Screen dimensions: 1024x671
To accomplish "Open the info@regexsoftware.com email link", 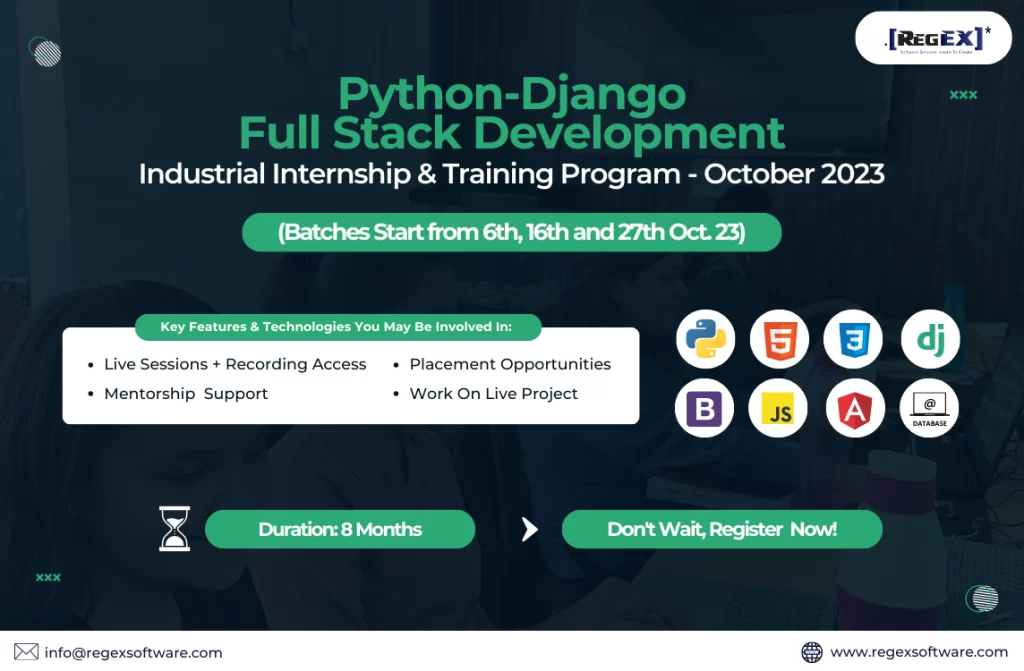I will pyautogui.click(x=133, y=653).
